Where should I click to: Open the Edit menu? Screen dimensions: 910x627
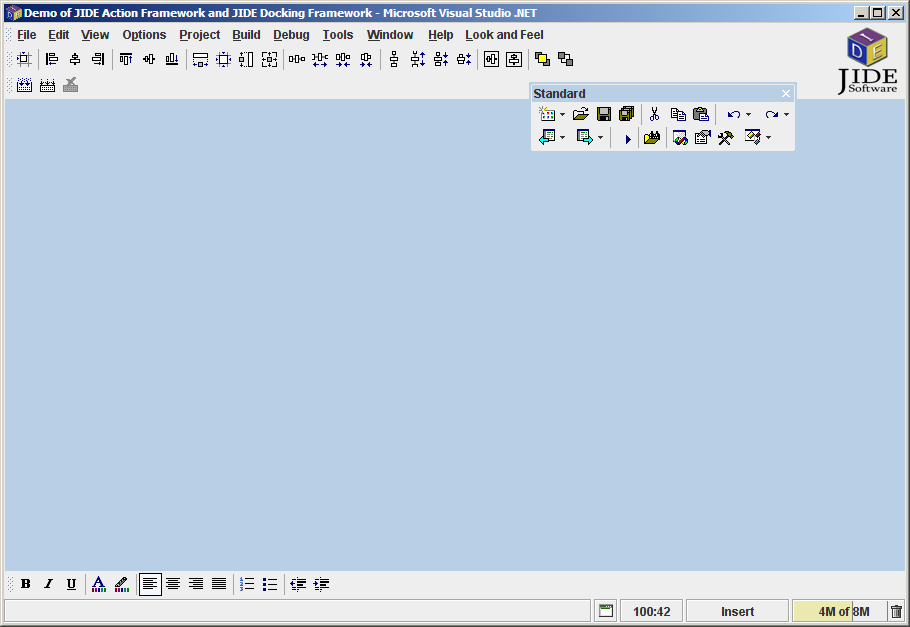59,35
